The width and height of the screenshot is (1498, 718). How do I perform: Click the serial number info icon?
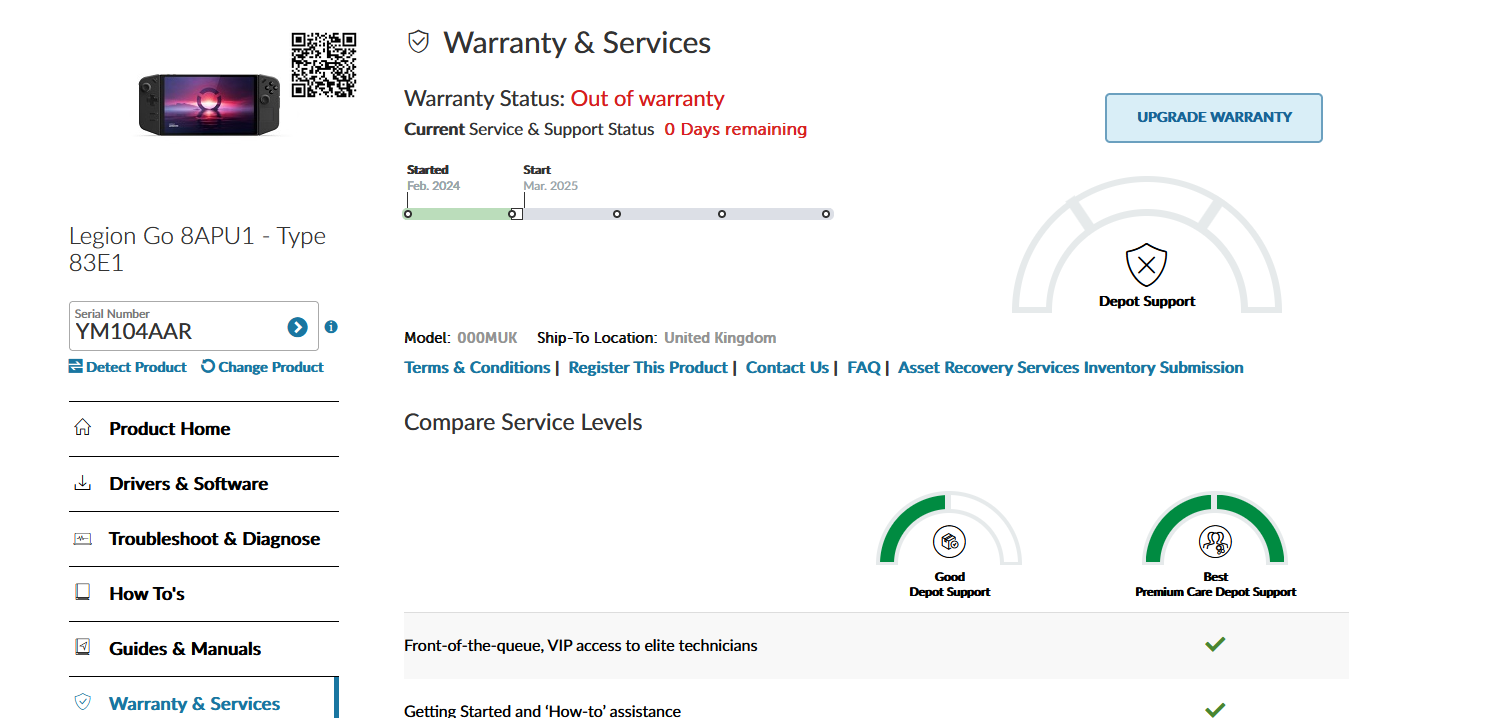[x=331, y=327]
